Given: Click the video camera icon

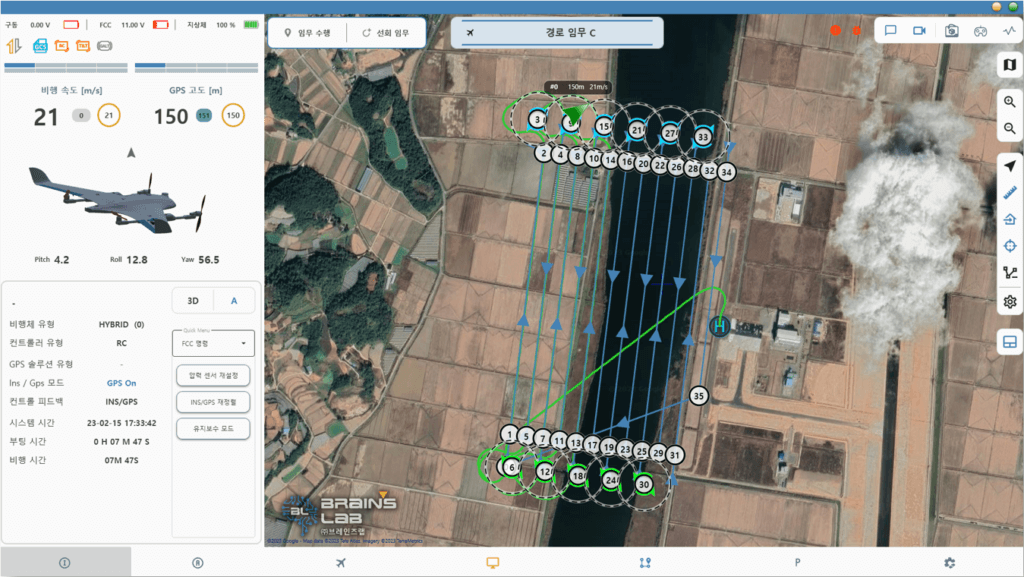Looking at the screenshot, I should [919, 31].
